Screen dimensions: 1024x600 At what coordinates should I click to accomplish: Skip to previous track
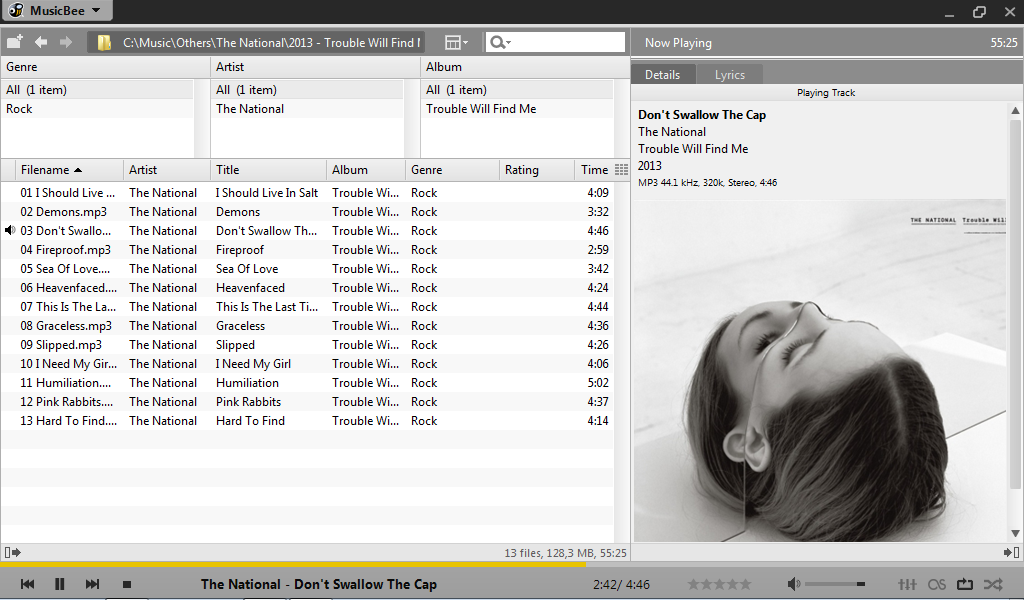point(27,584)
